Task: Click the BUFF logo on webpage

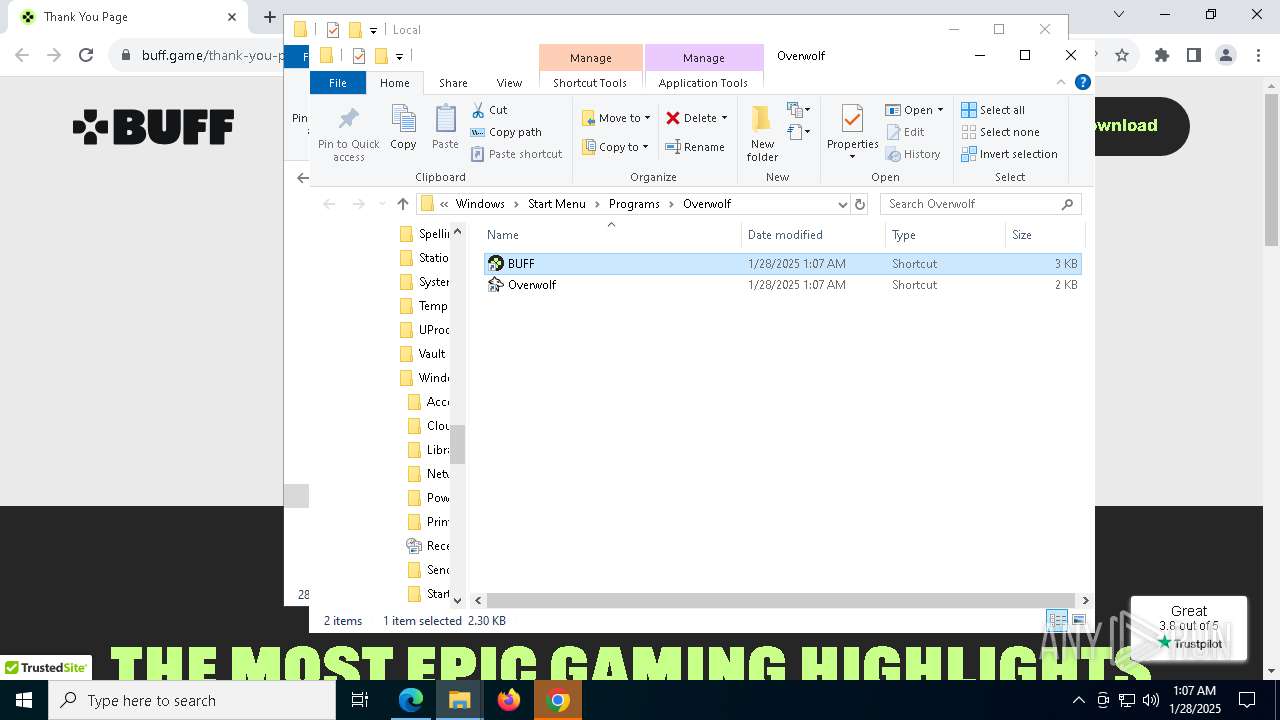Action: pyautogui.click(x=153, y=127)
